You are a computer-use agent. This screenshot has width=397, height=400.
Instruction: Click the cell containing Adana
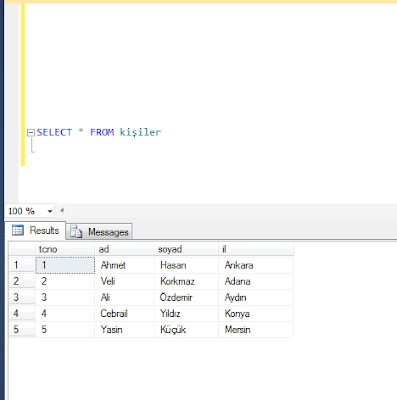[256, 281]
